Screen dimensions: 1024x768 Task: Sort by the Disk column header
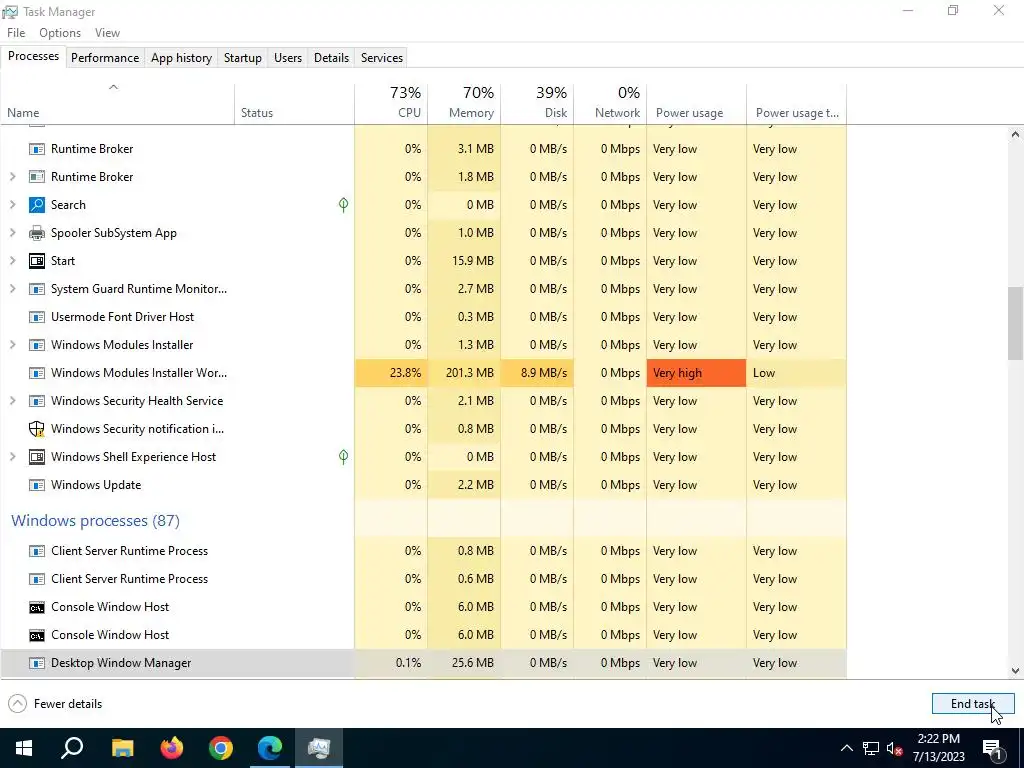pyautogui.click(x=537, y=104)
